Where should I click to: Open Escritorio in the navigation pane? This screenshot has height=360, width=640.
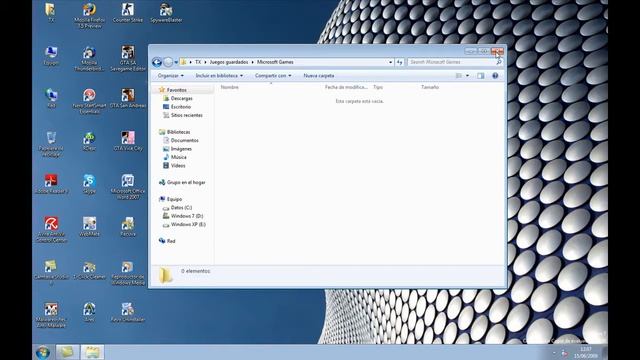point(181,107)
